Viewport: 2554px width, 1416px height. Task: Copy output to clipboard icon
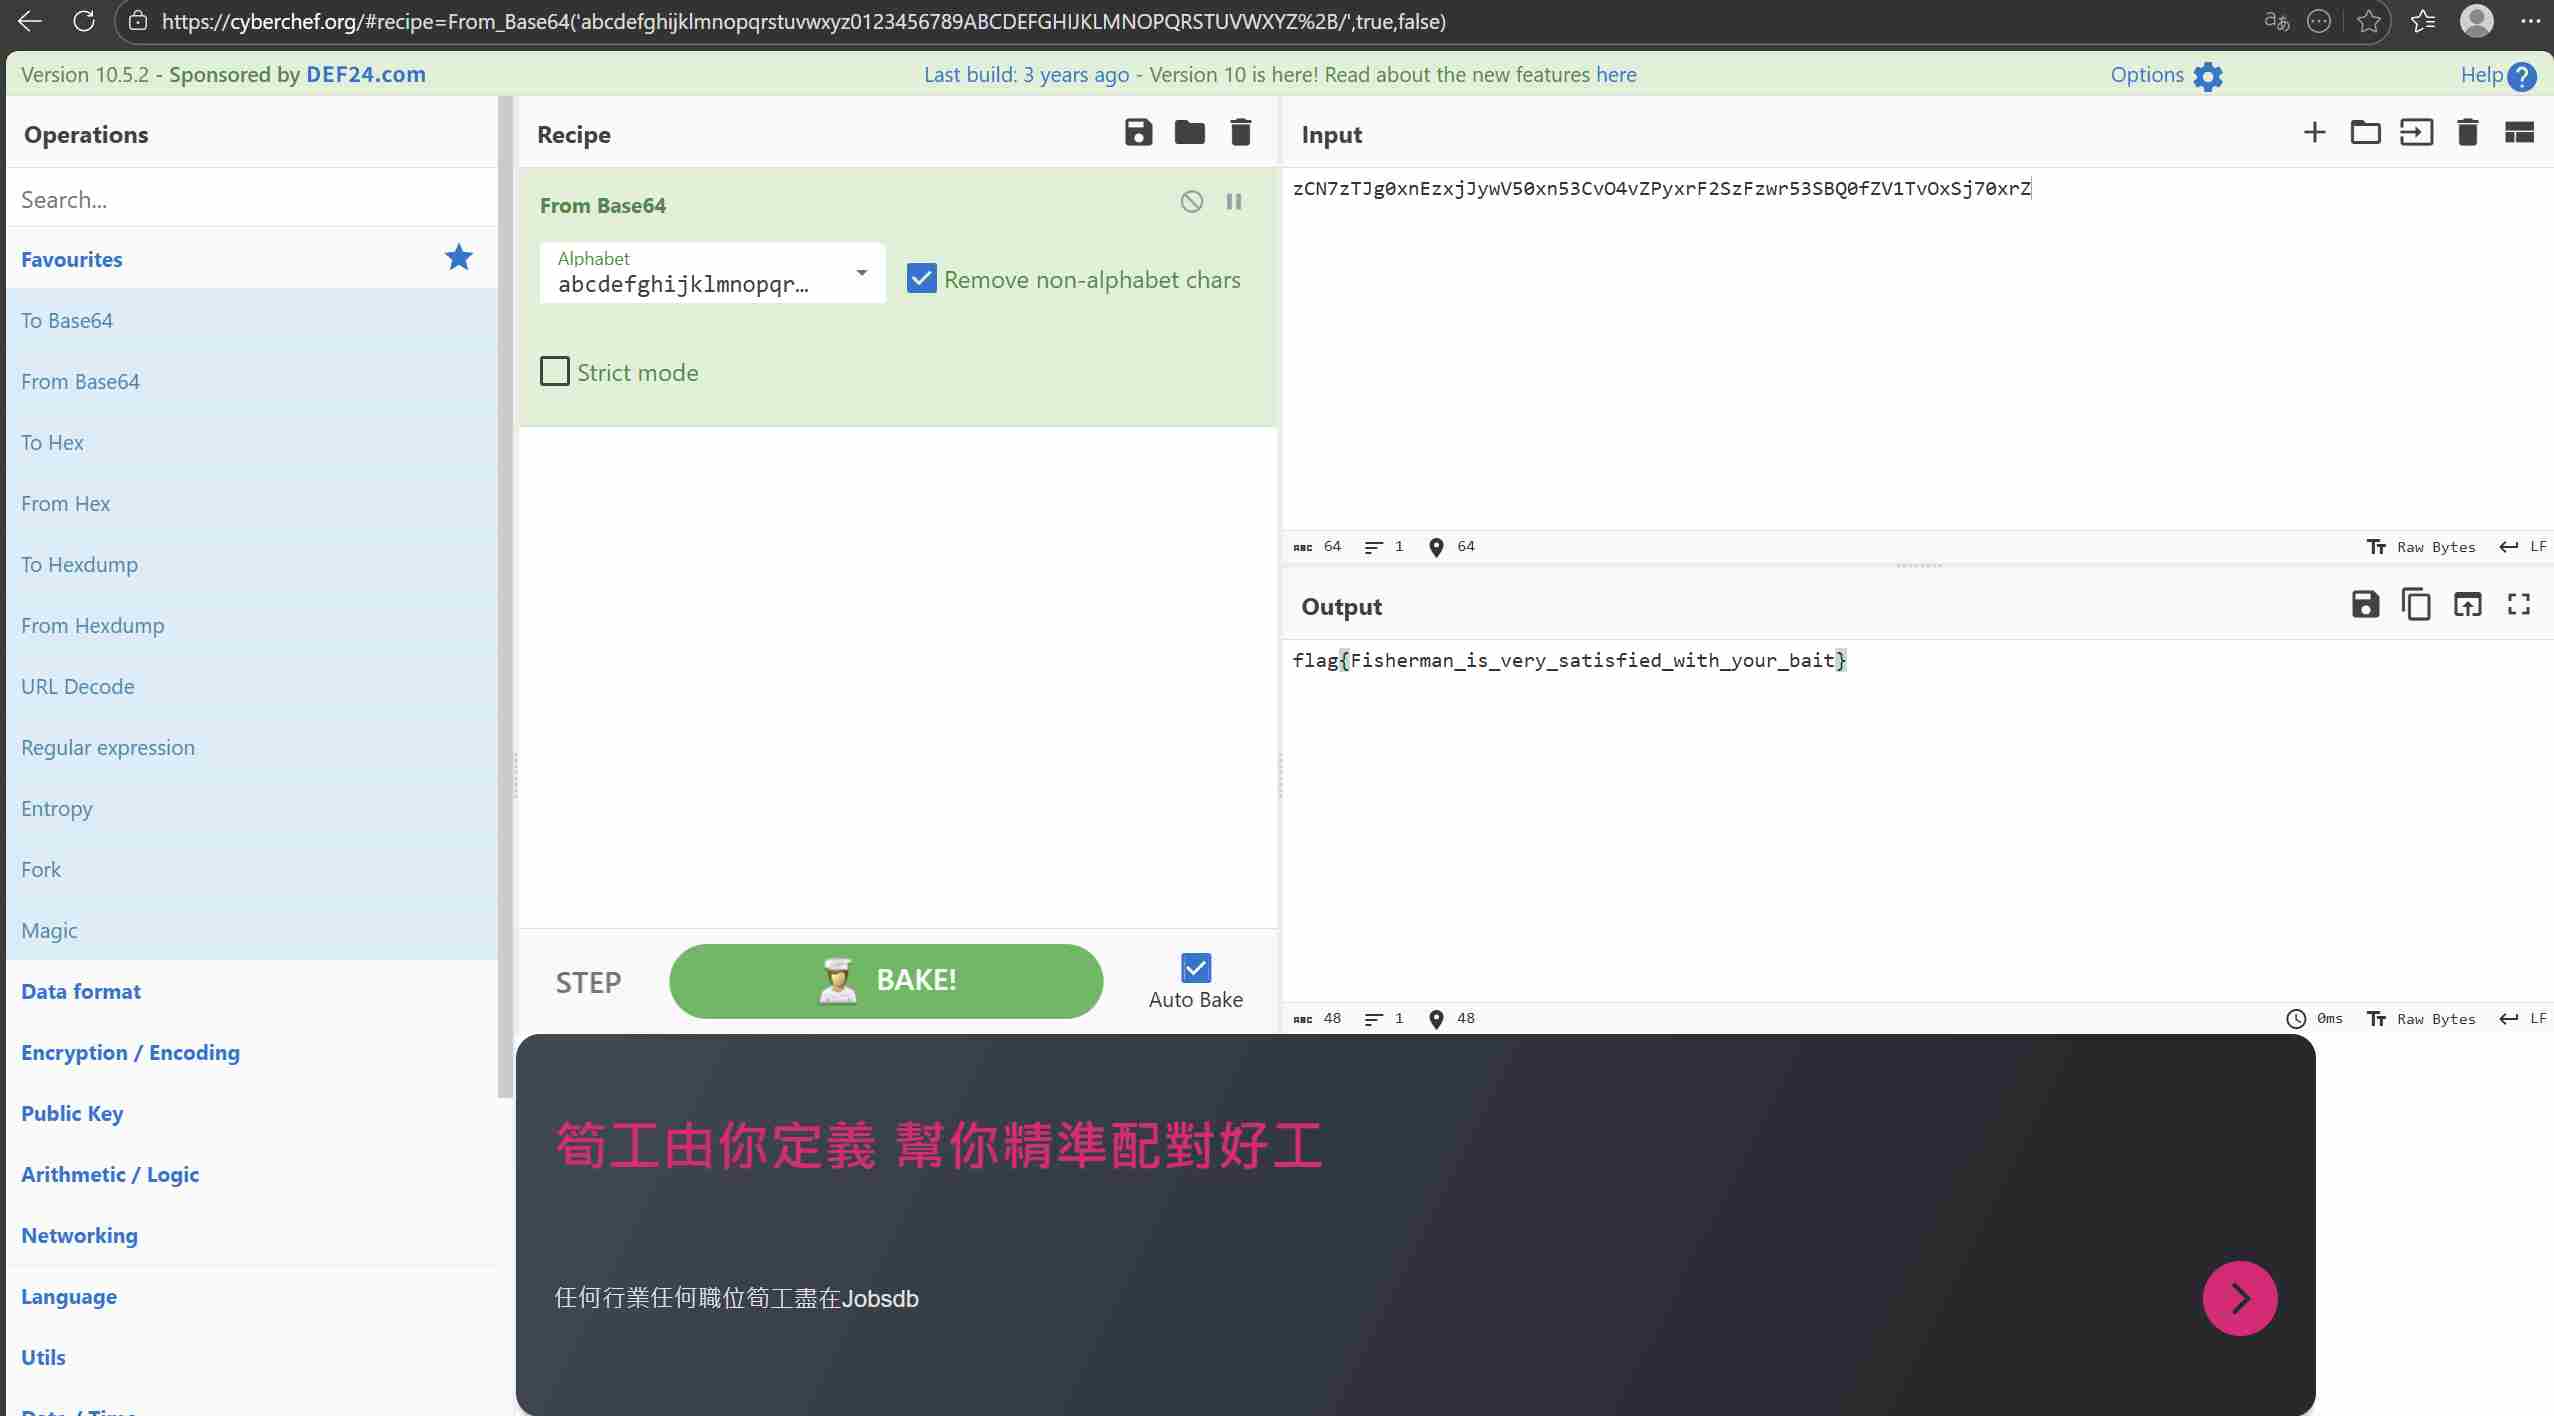pyautogui.click(x=2416, y=605)
